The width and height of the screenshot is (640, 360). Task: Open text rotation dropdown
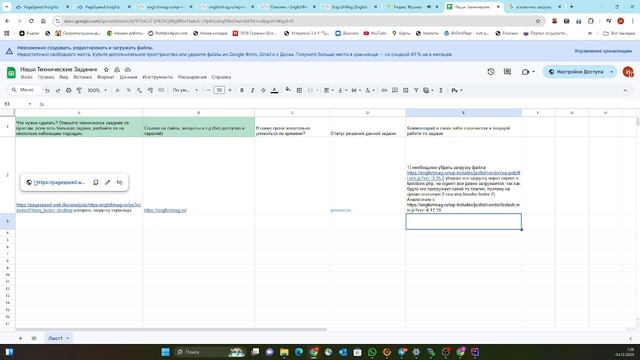pos(369,90)
